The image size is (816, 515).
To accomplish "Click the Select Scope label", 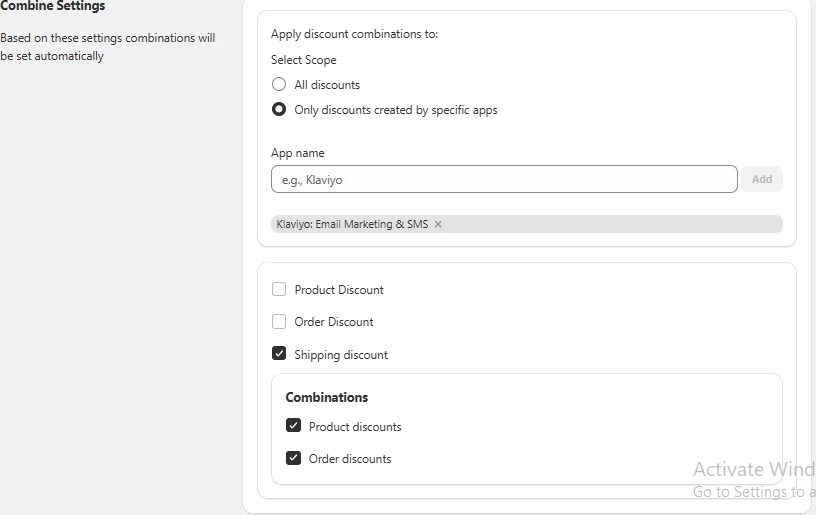I will tap(303, 60).
